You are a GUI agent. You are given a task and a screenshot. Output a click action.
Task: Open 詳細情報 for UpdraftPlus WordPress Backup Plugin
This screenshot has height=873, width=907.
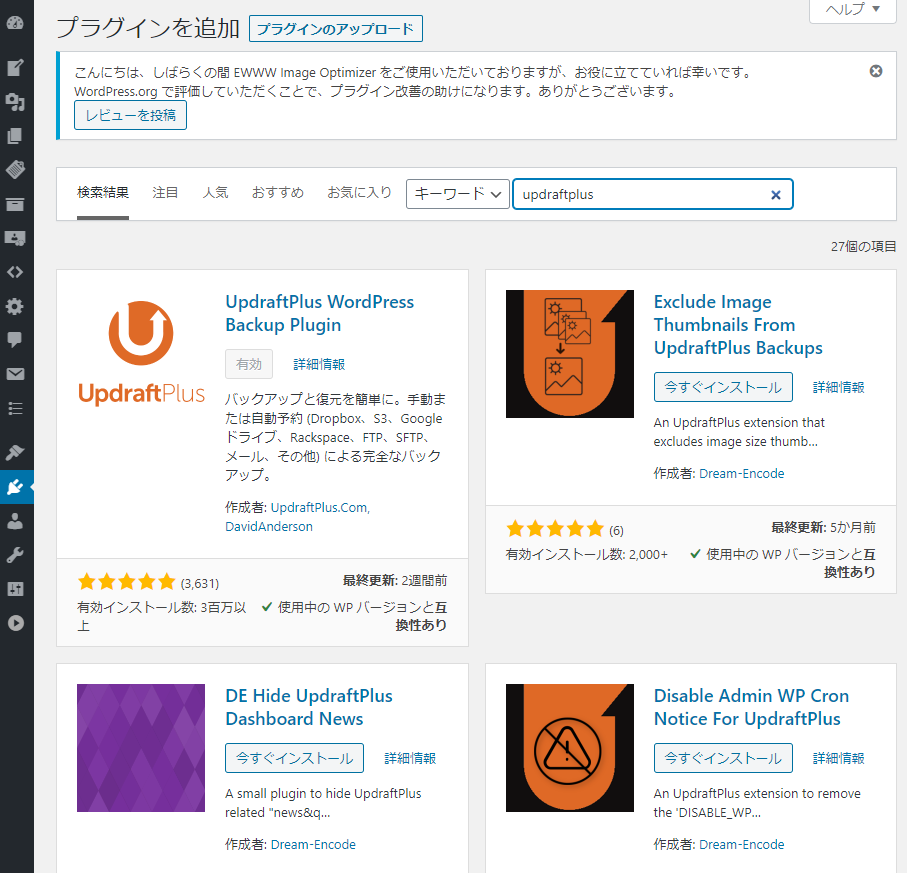319,364
